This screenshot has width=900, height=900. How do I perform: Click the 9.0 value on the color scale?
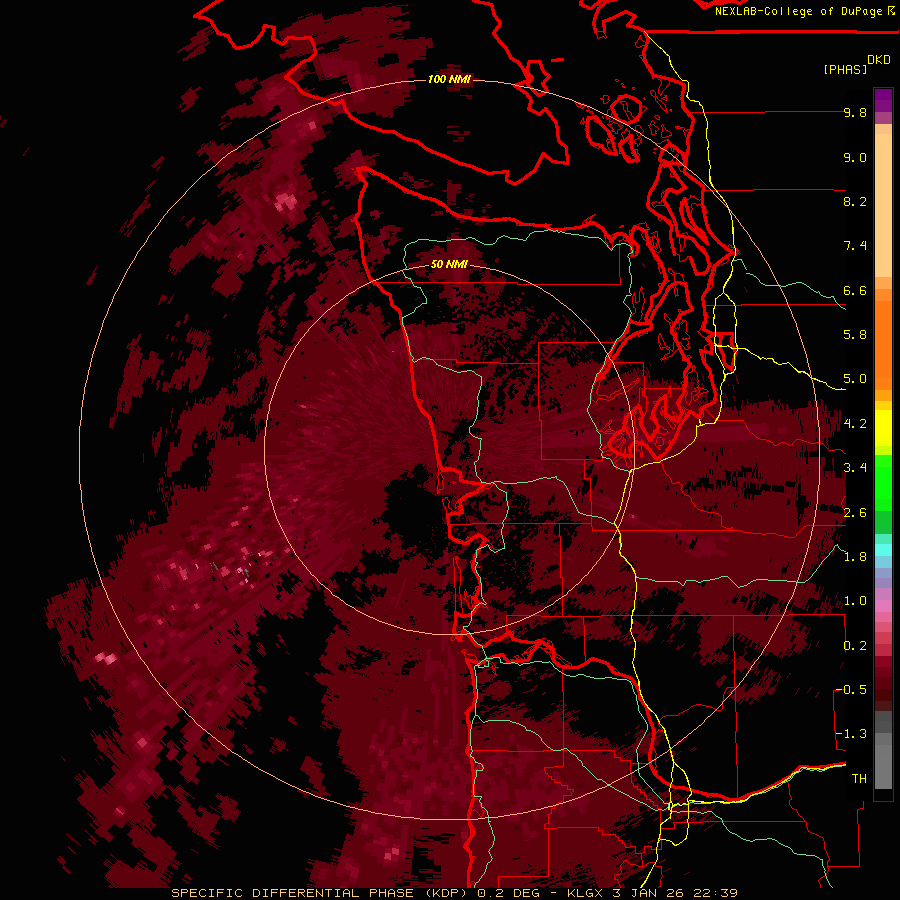[855, 157]
